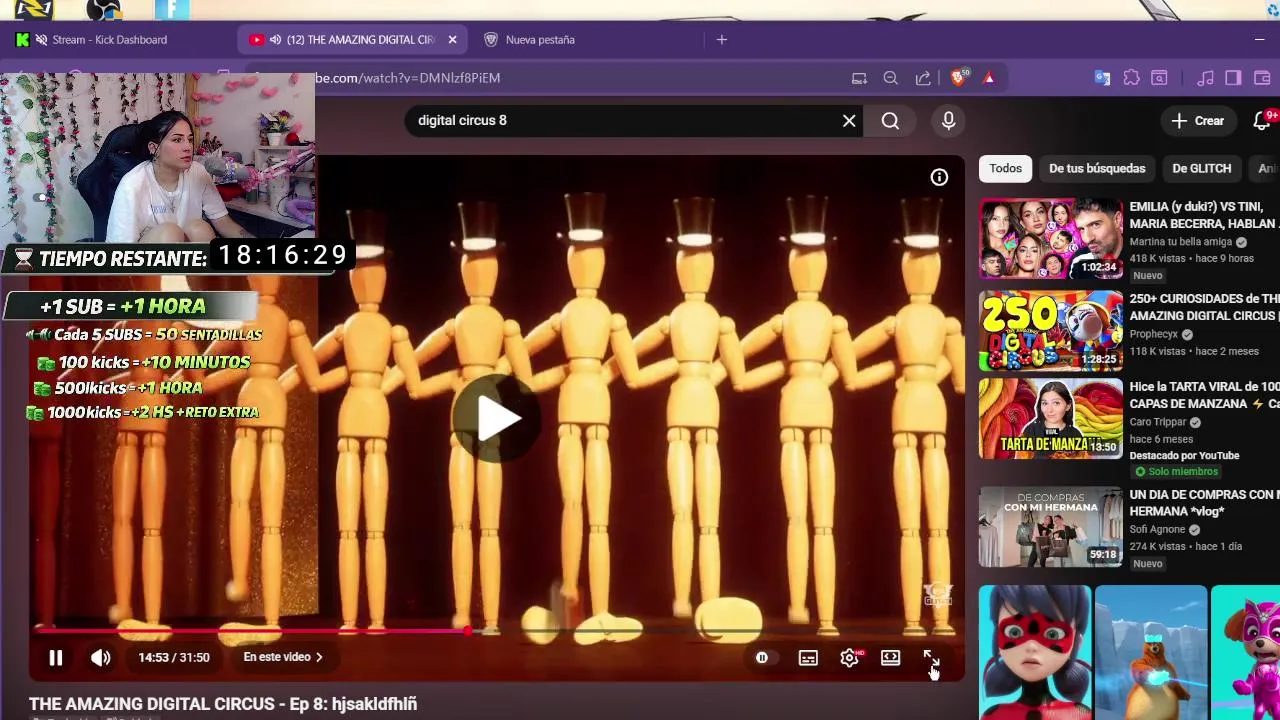The width and height of the screenshot is (1280, 720).
Task: Switch to the Stream - Kick Dashboard tab
Action: (x=109, y=40)
